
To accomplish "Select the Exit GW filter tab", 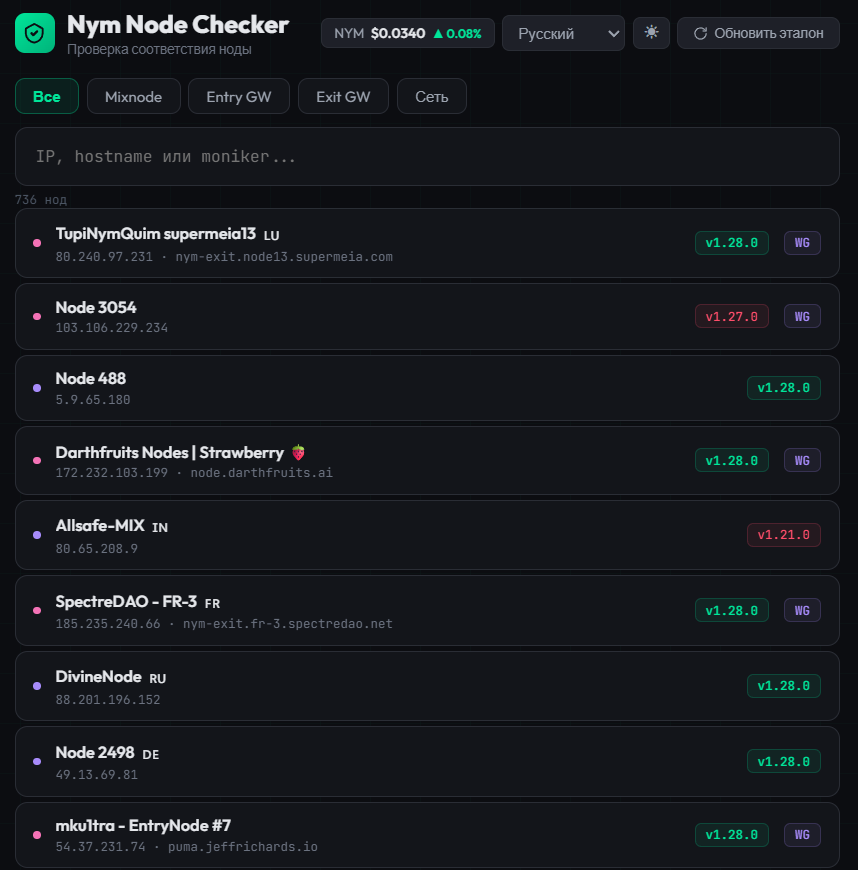I will pos(343,97).
